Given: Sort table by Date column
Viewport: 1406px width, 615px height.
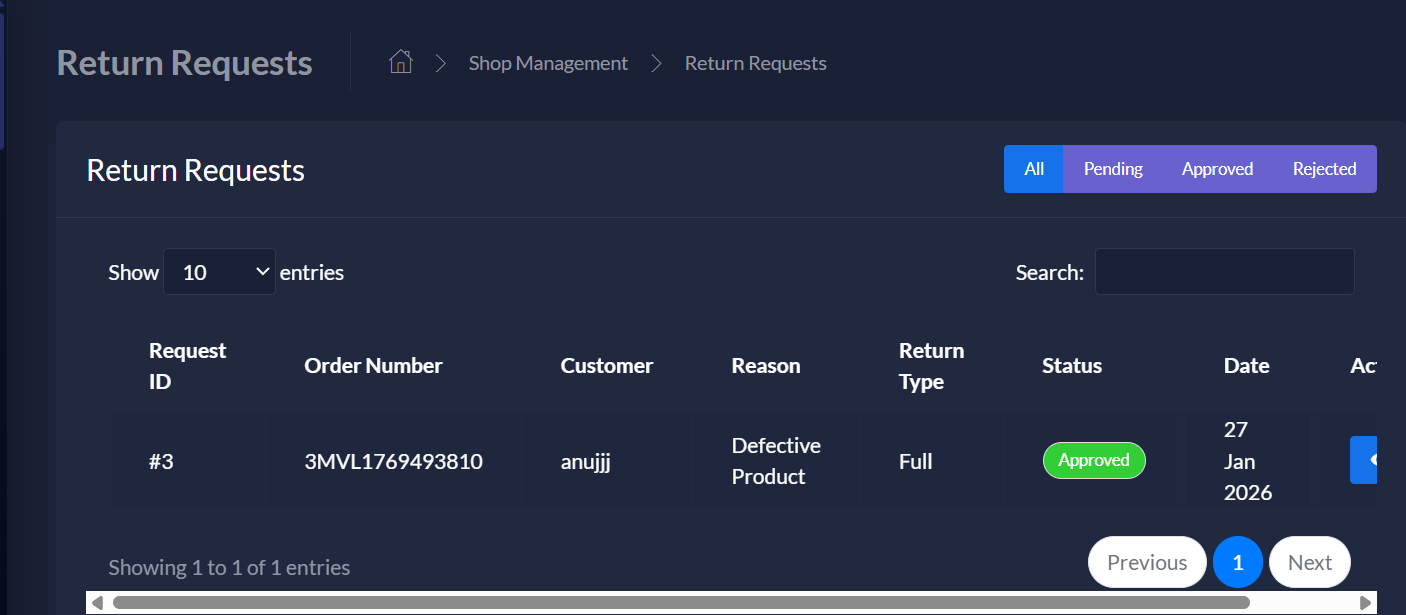Looking at the screenshot, I should (x=1246, y=365).
